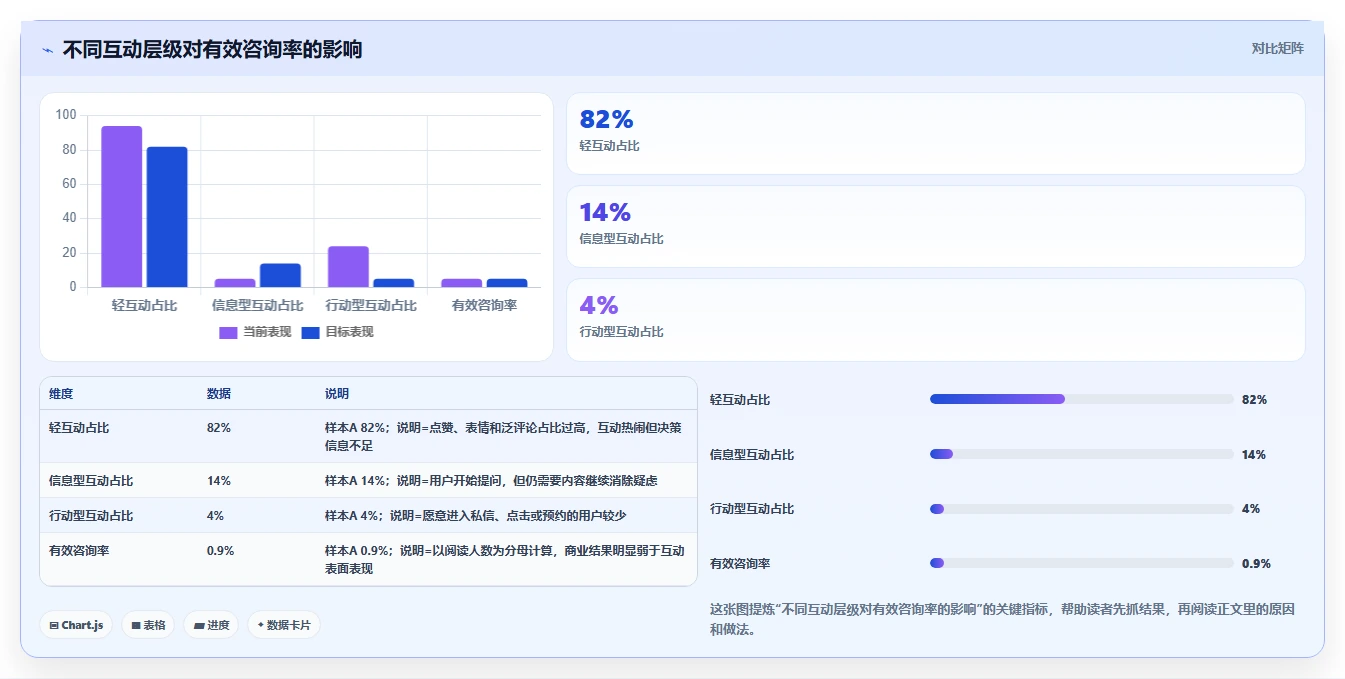Click the description starting 样本A 82%
Image resolution: width=1345 pixels, height=679 pixels.
pyautogui.click(x=503, y=436)
